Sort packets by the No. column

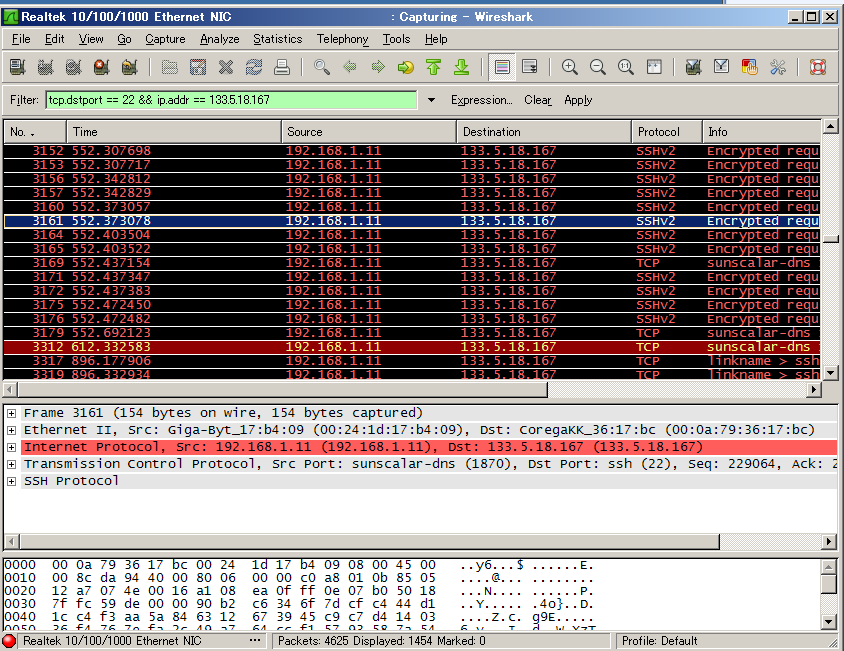click(35, 132)
